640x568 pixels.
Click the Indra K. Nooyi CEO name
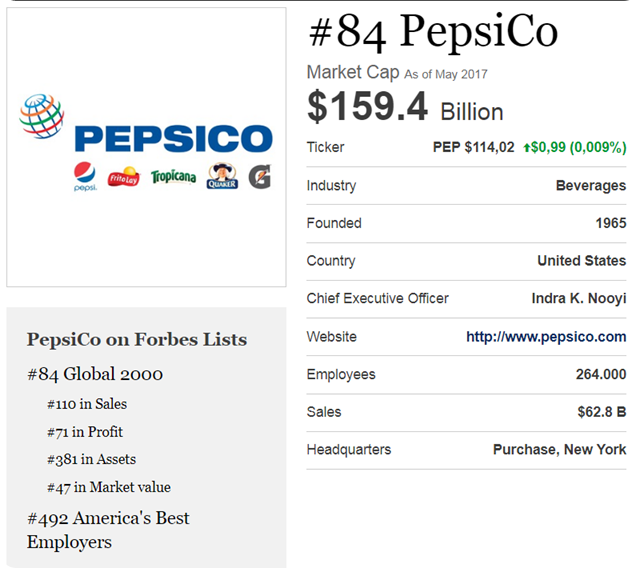[x=579, y=299]
